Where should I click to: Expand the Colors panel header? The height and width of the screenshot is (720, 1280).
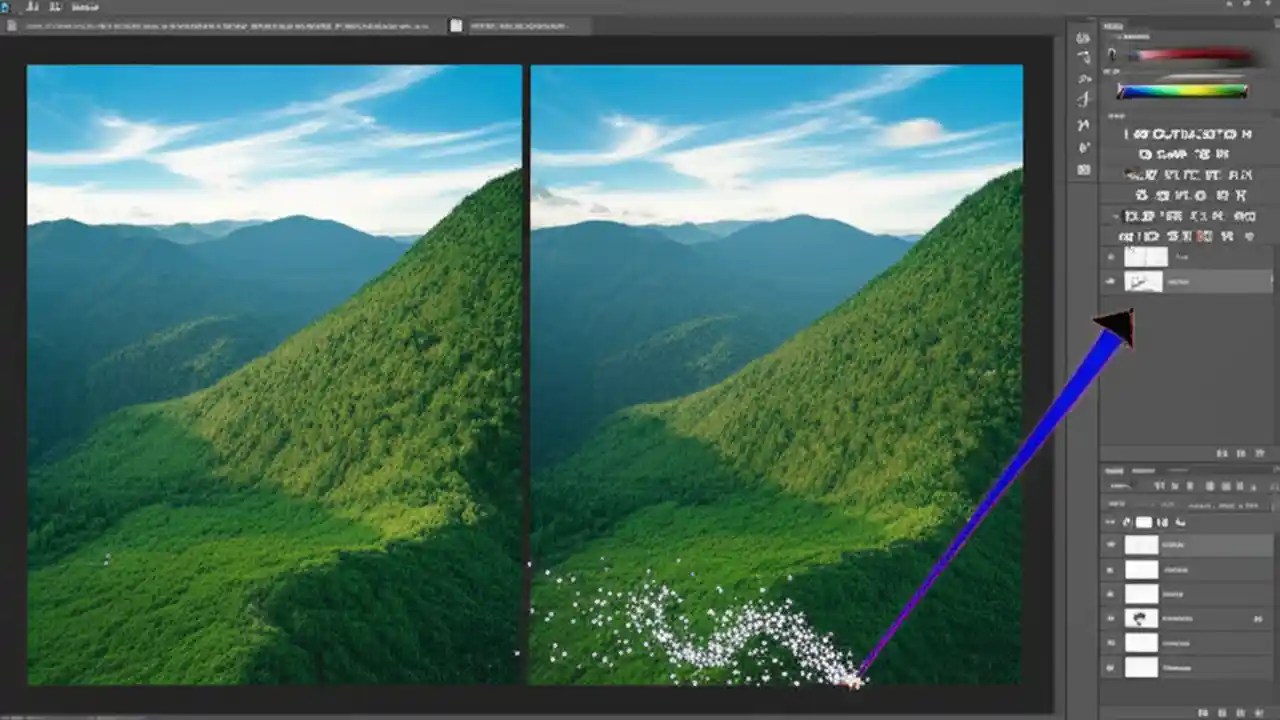(x=1114, y=26)
